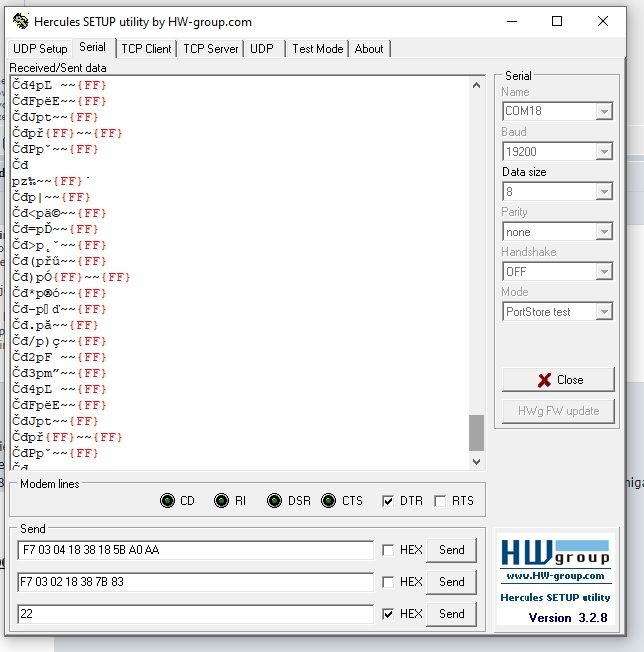Click the scroll up arrow of data log
Screen dimensions: 644x652
pyautogui.click(x=476, y=85)
